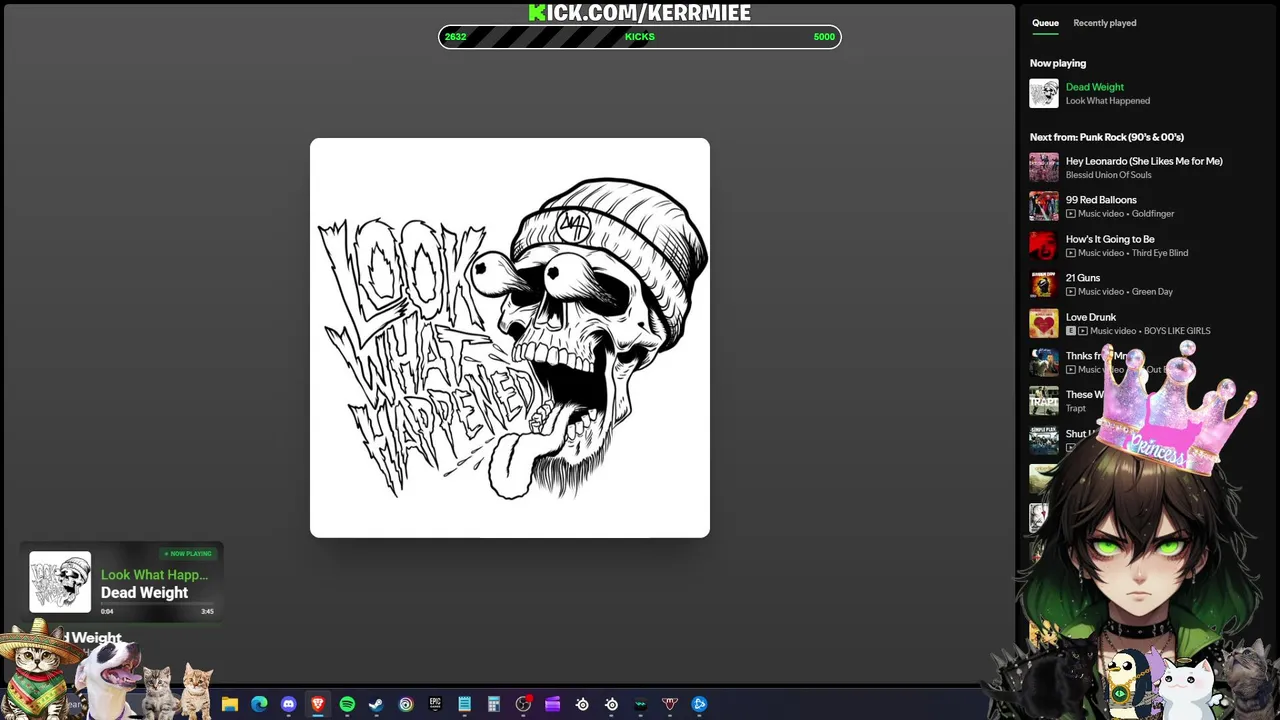Open File Explorer from the taskbar
The height and width of the screenshot is (720, 1280).
tap(230, 704)
